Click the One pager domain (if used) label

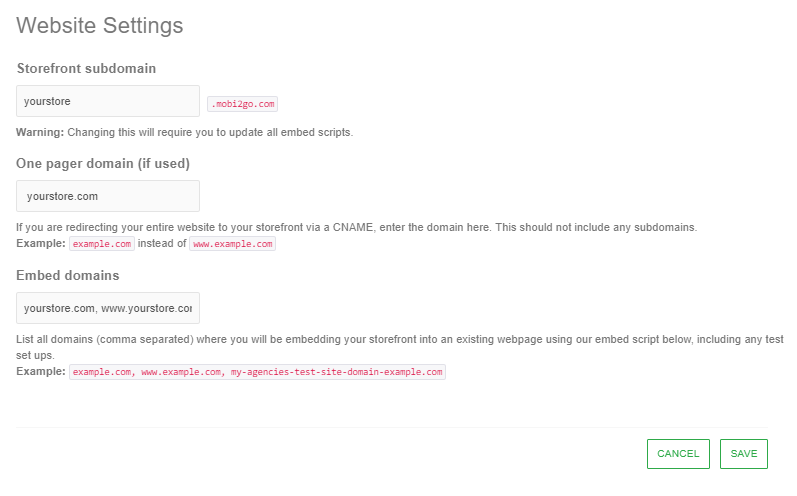click(x=103, y=163)
